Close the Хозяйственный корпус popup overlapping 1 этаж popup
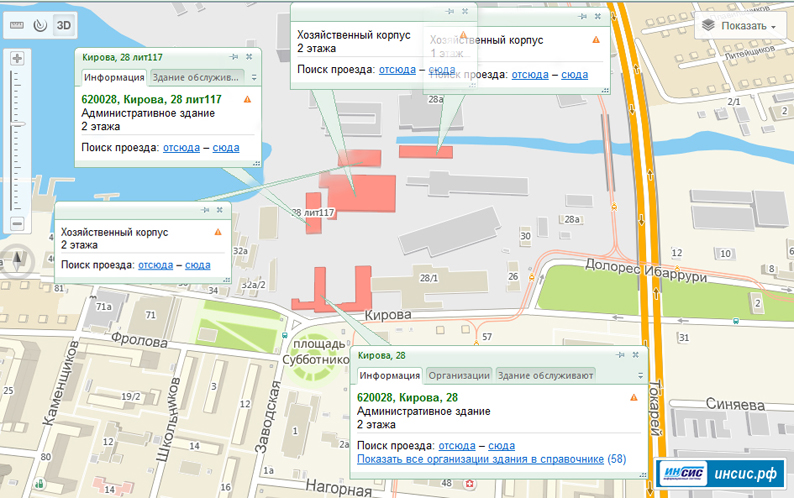Image resolution: width=794 pixels, height=498 pixels. point(465,11)
